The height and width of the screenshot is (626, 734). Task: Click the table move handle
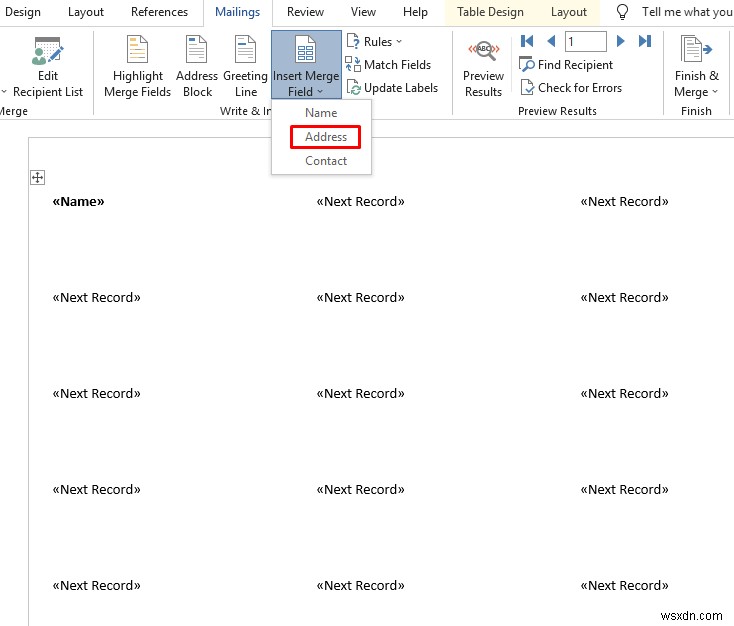point(37,177)
